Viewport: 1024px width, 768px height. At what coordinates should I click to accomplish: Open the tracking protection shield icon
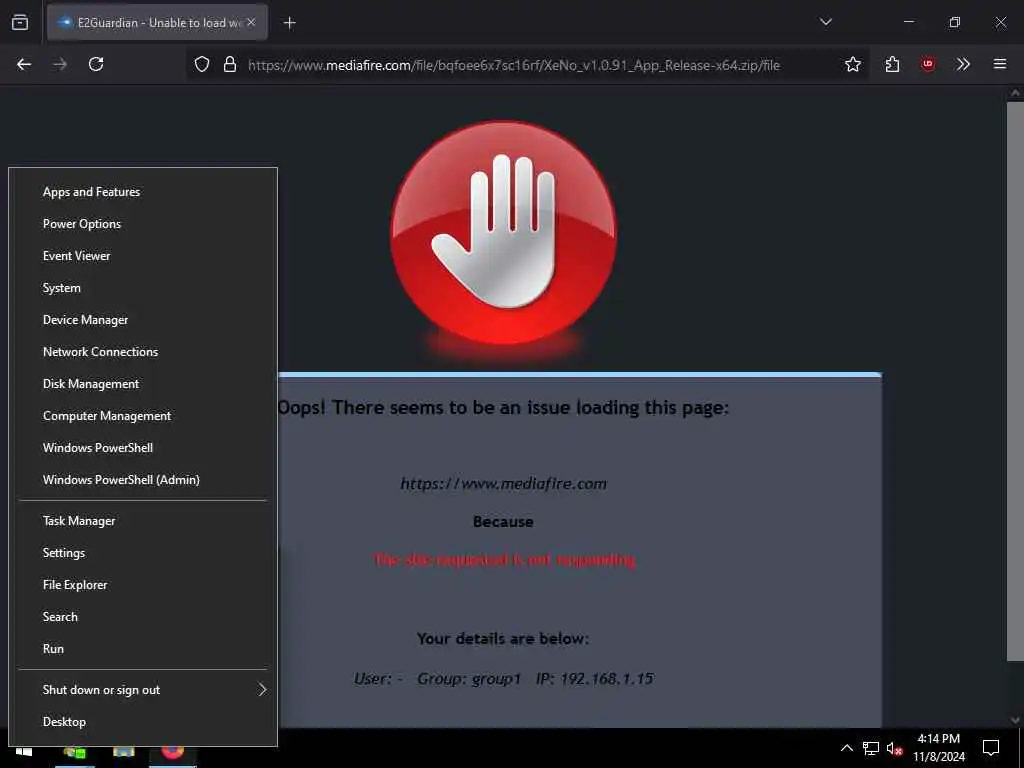202,64
